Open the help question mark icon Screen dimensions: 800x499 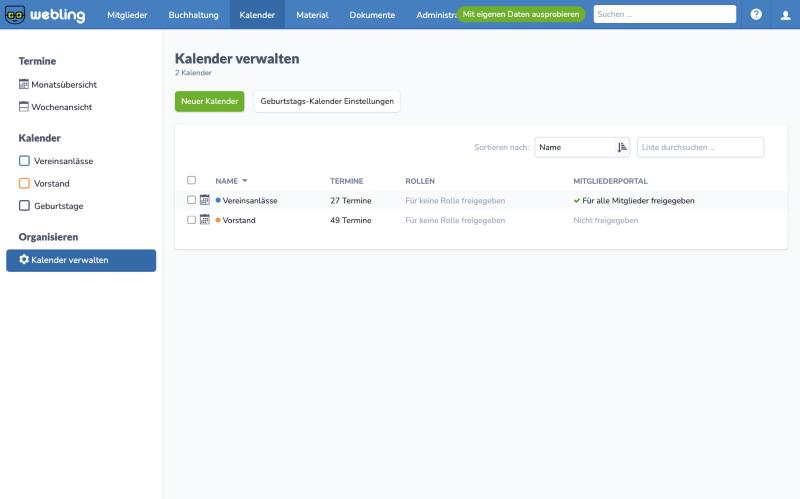point(756,14)
